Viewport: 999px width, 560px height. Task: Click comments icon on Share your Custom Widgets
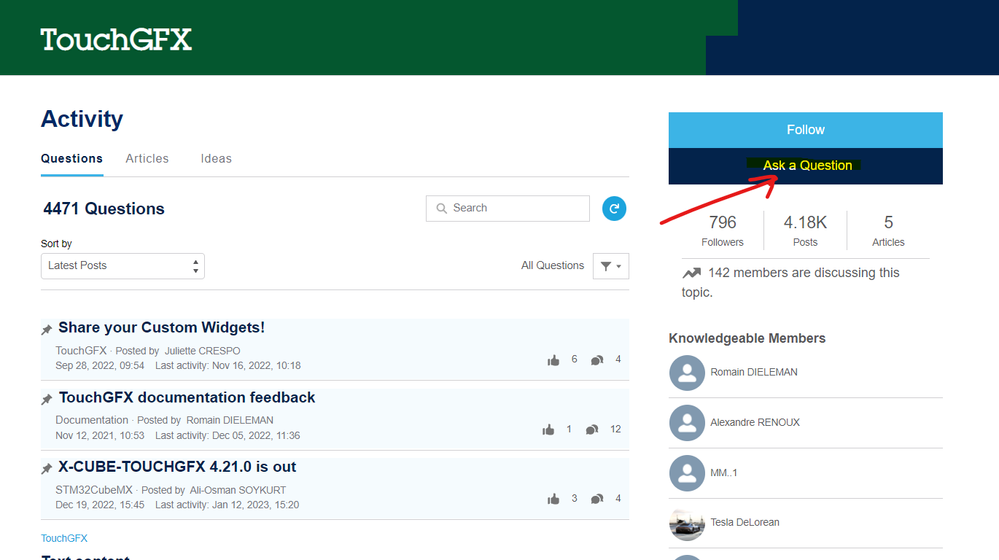[x=597, y=361]
